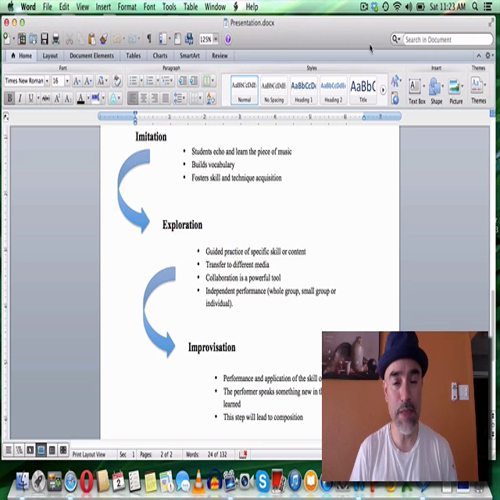
Task: Launch Opera from the Dock
Action: 86,481
